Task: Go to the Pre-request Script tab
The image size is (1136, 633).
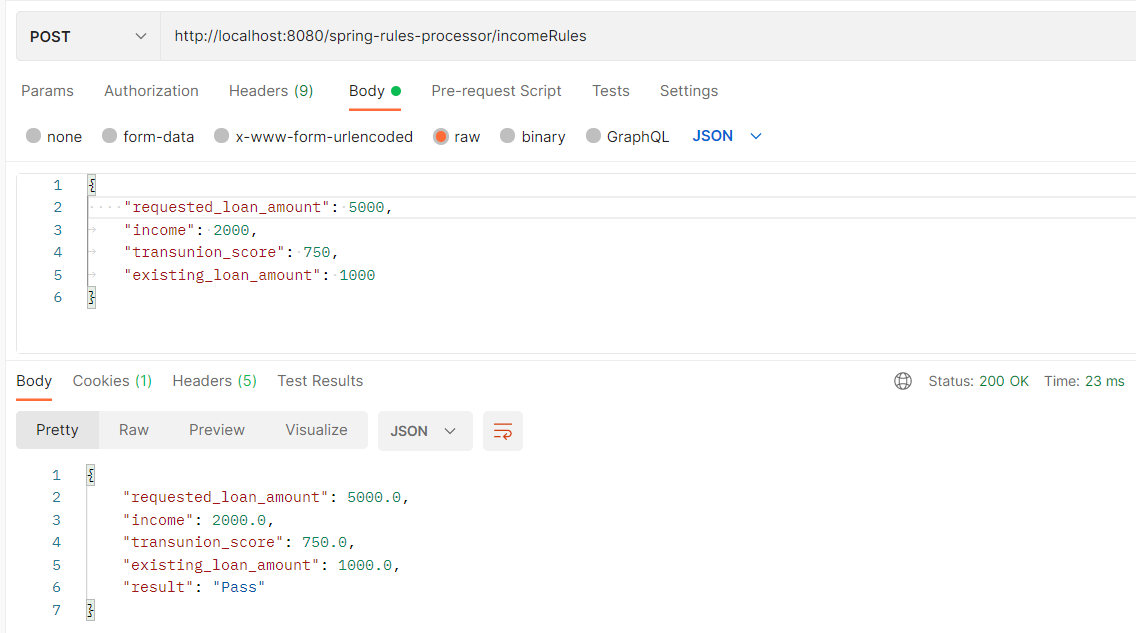Action: 496,91
